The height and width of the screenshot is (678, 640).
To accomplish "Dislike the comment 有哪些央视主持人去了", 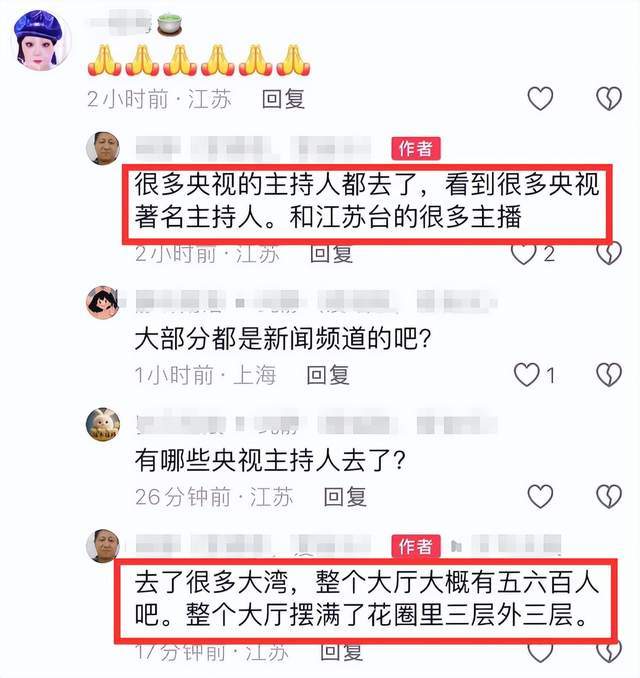I will click(x=609, y=496).
